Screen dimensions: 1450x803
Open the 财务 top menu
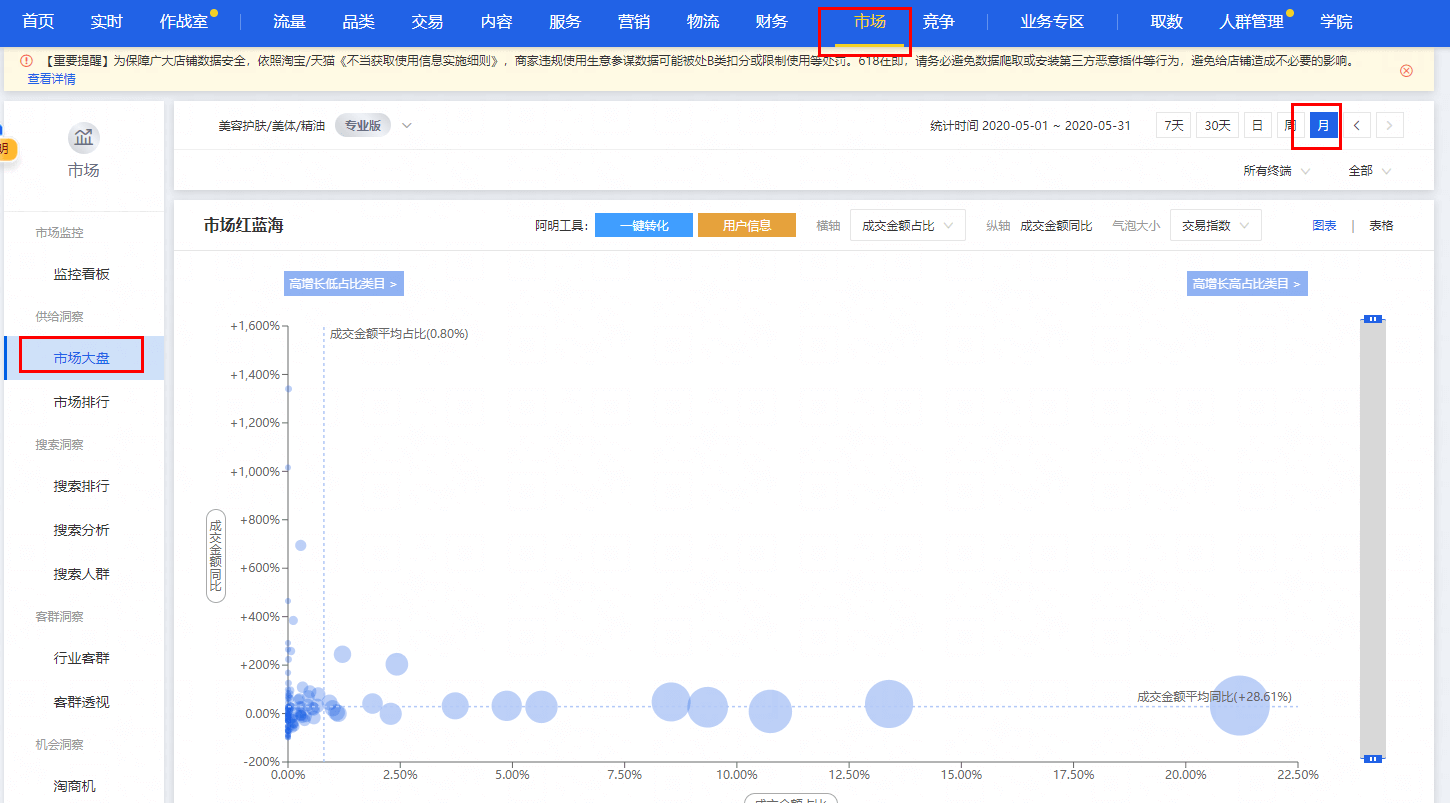click(772, 22)
